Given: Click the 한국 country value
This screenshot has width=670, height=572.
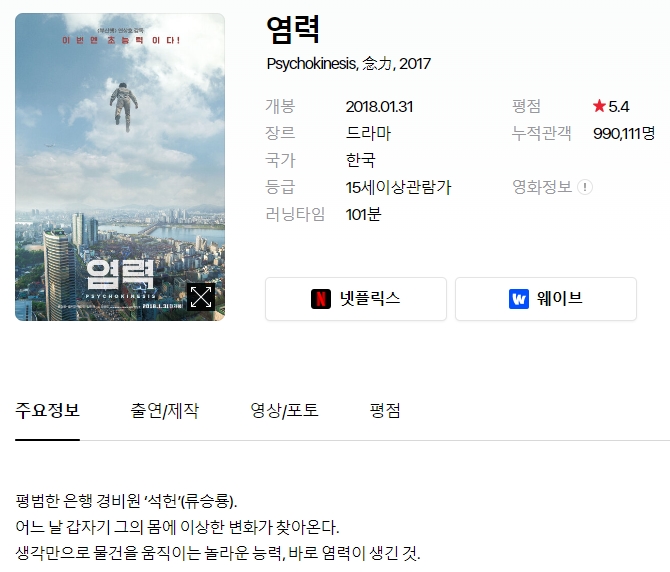Looking at the screenshot, I should (x=361, y=160).
